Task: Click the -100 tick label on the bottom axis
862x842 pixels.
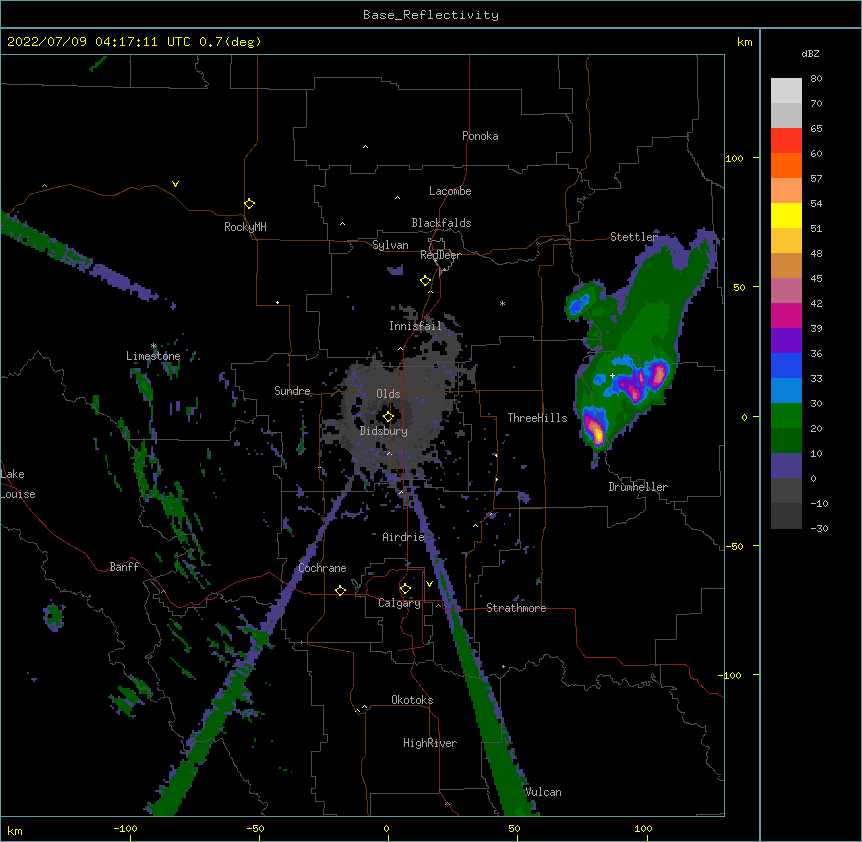Action: coord(125,829)
